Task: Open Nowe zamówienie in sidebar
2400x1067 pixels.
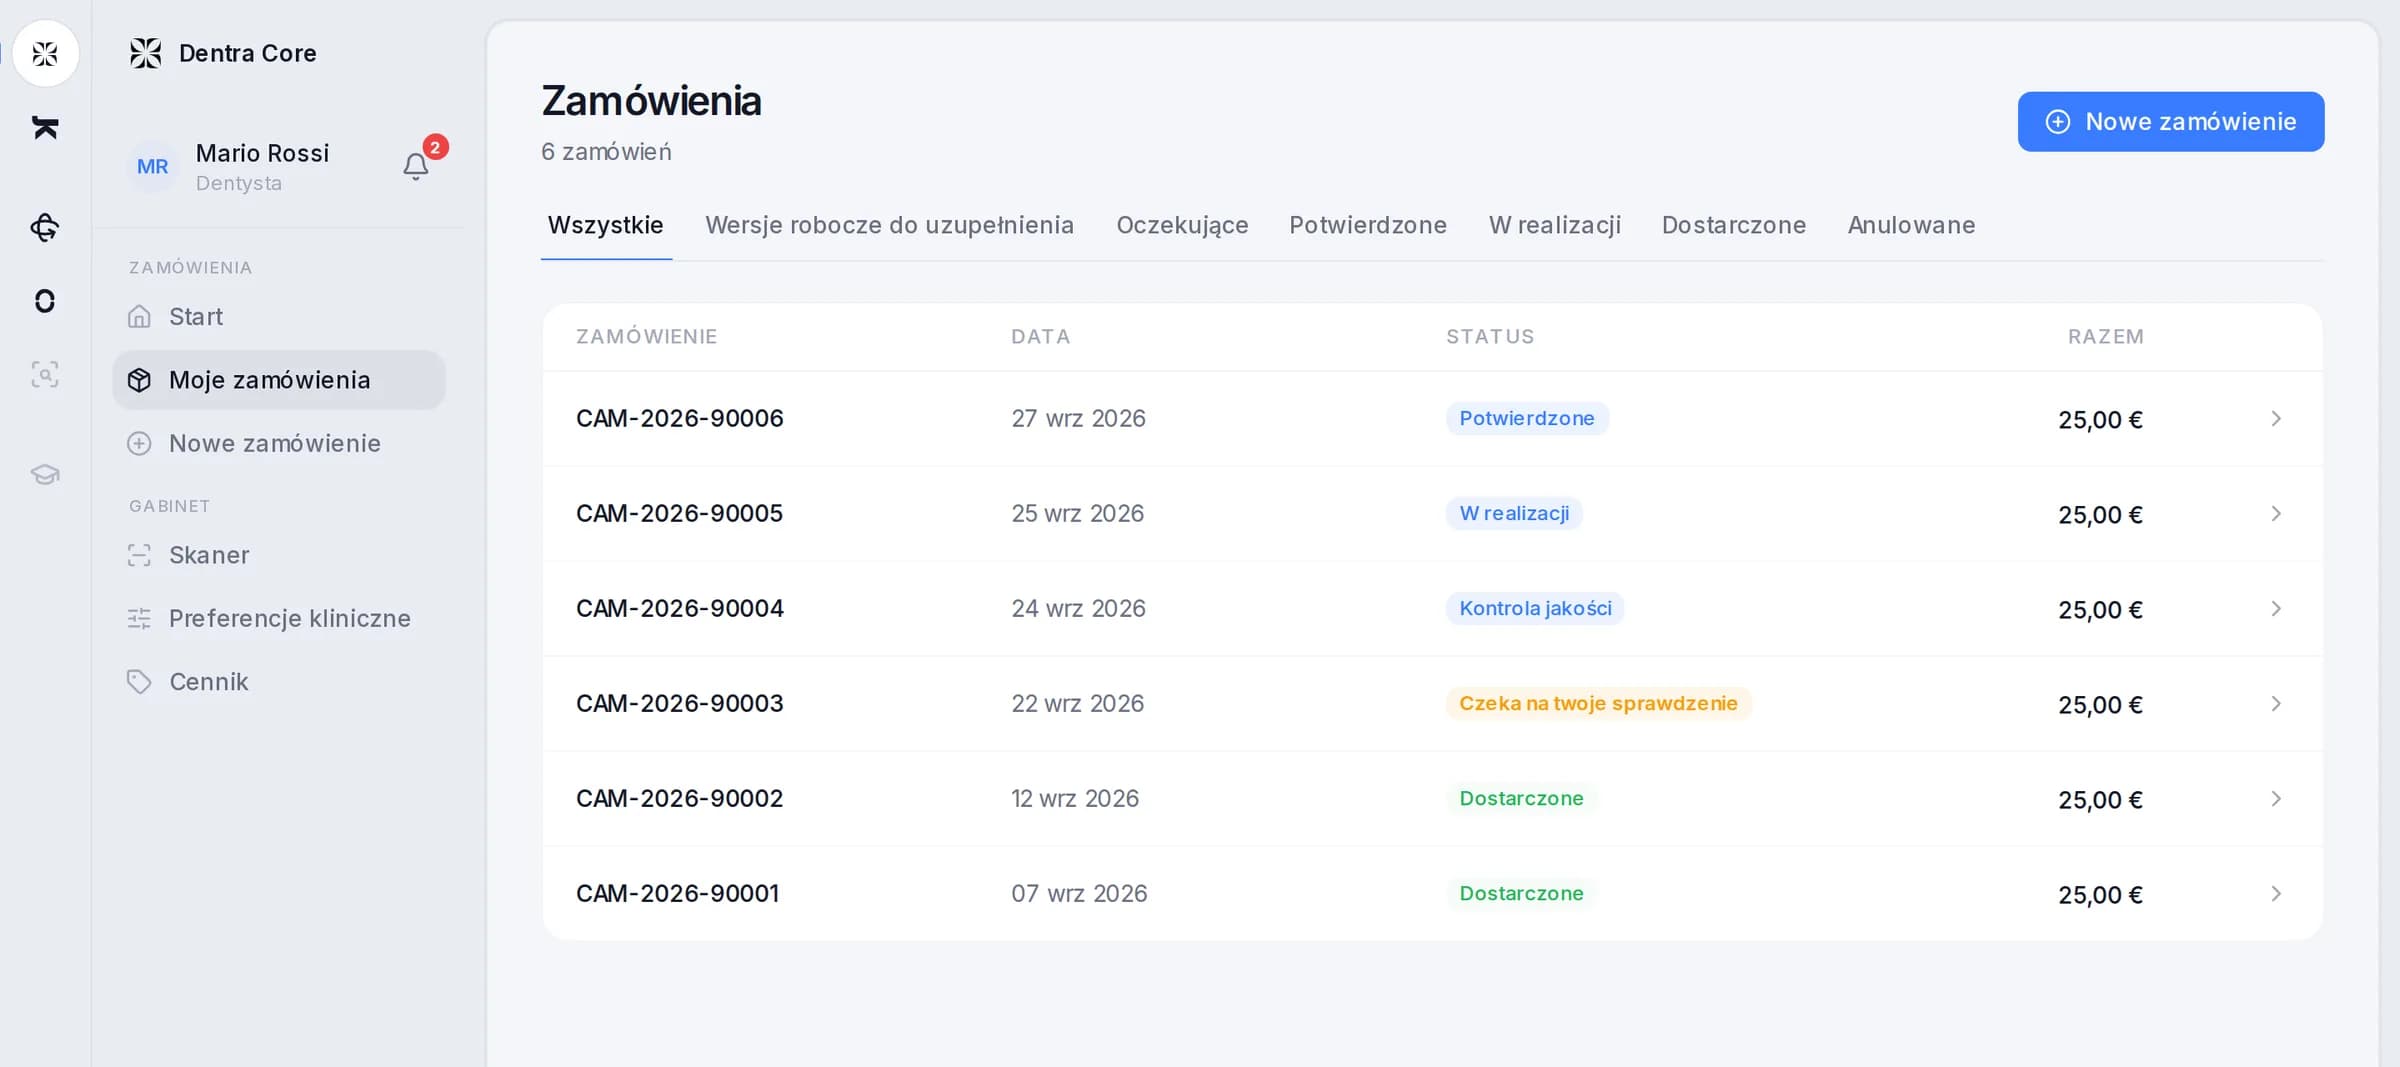Action: coord(279,443)
